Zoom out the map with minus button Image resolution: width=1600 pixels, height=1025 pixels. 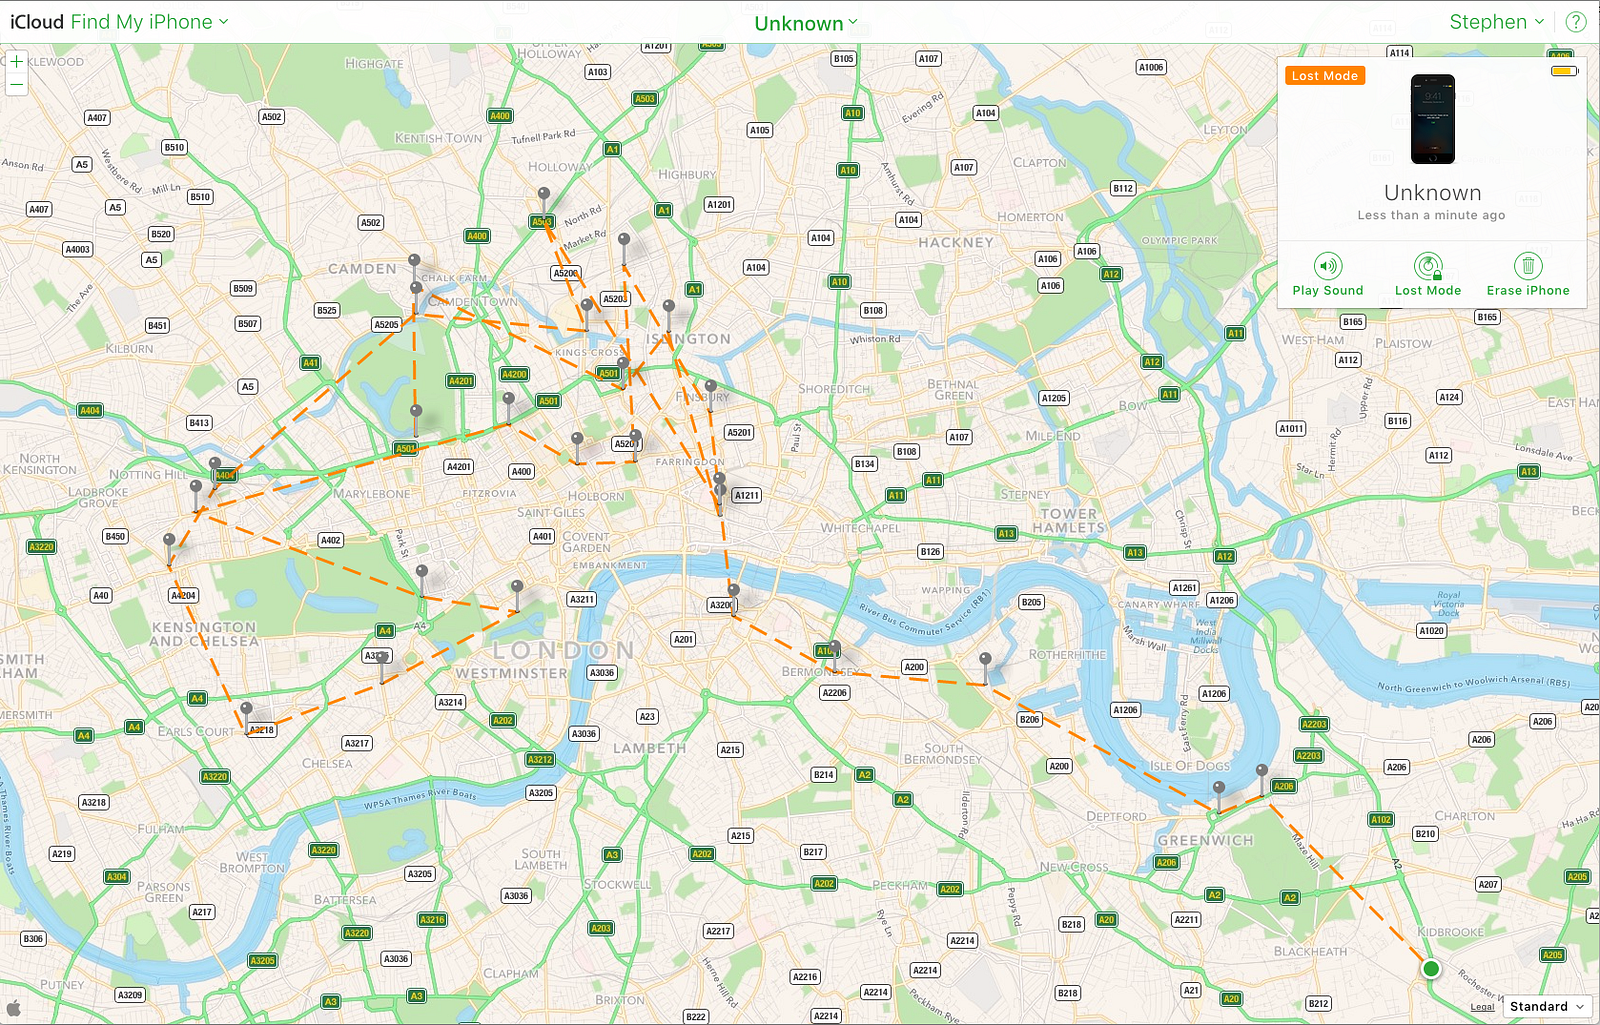point(17,85)
